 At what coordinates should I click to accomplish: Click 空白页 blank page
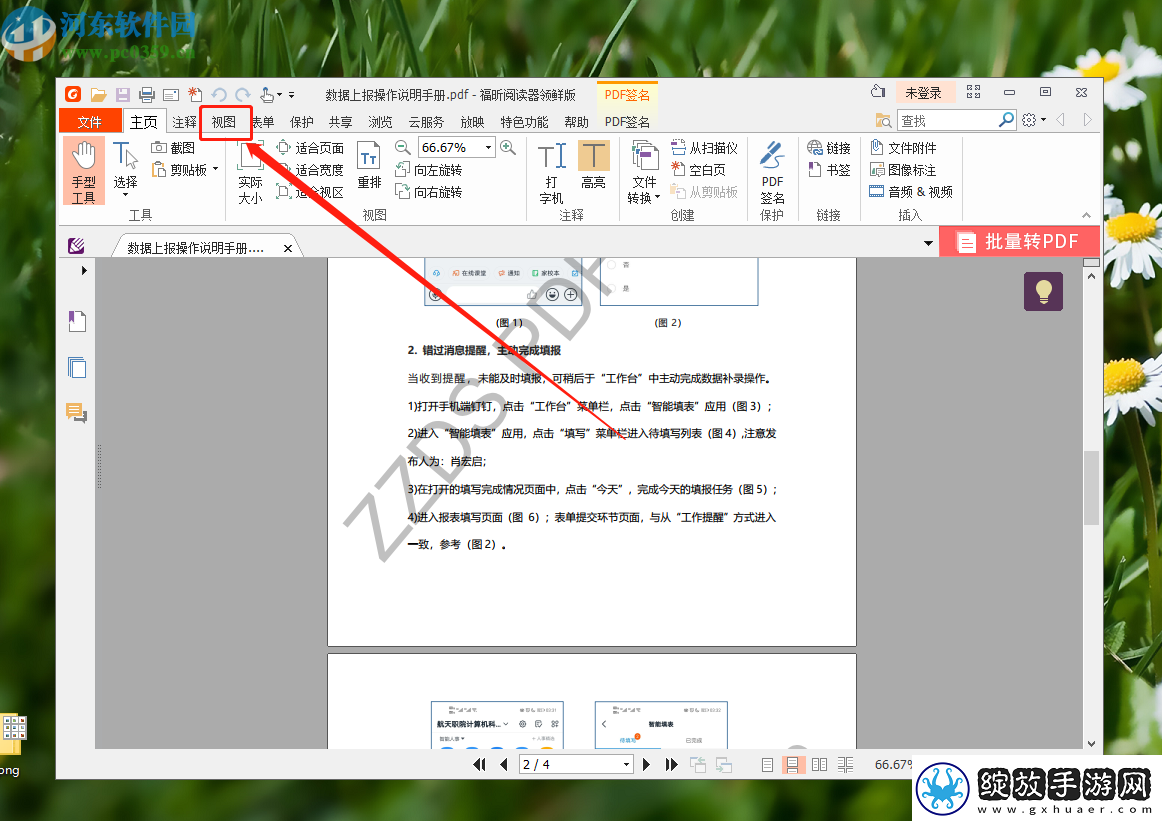[x=697, y=170]
